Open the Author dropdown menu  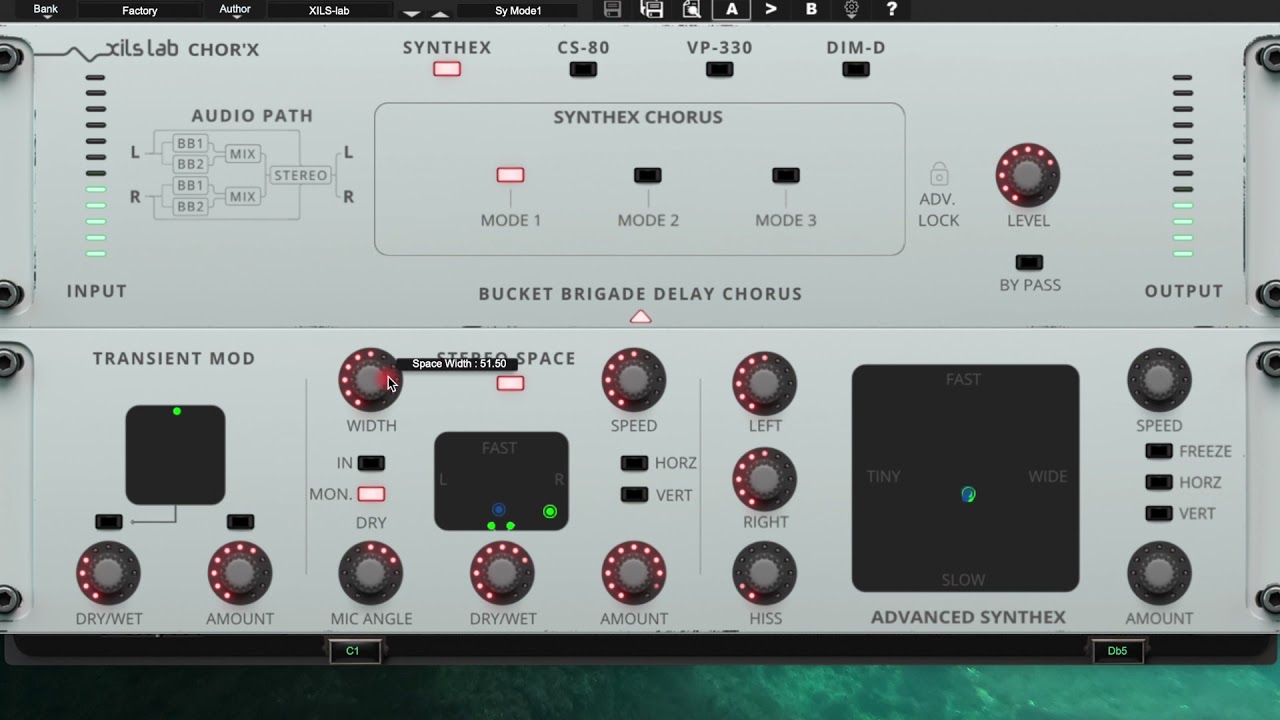pyautogui.click(x=235, y=11)
